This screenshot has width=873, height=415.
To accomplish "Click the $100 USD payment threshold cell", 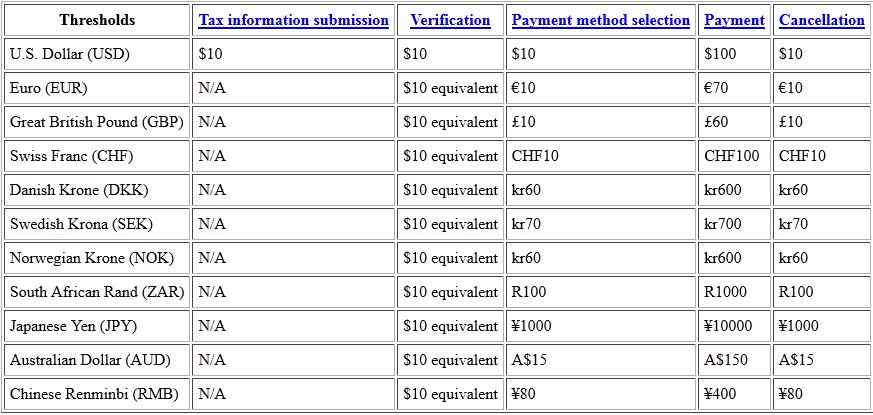I will coord(734,54).
